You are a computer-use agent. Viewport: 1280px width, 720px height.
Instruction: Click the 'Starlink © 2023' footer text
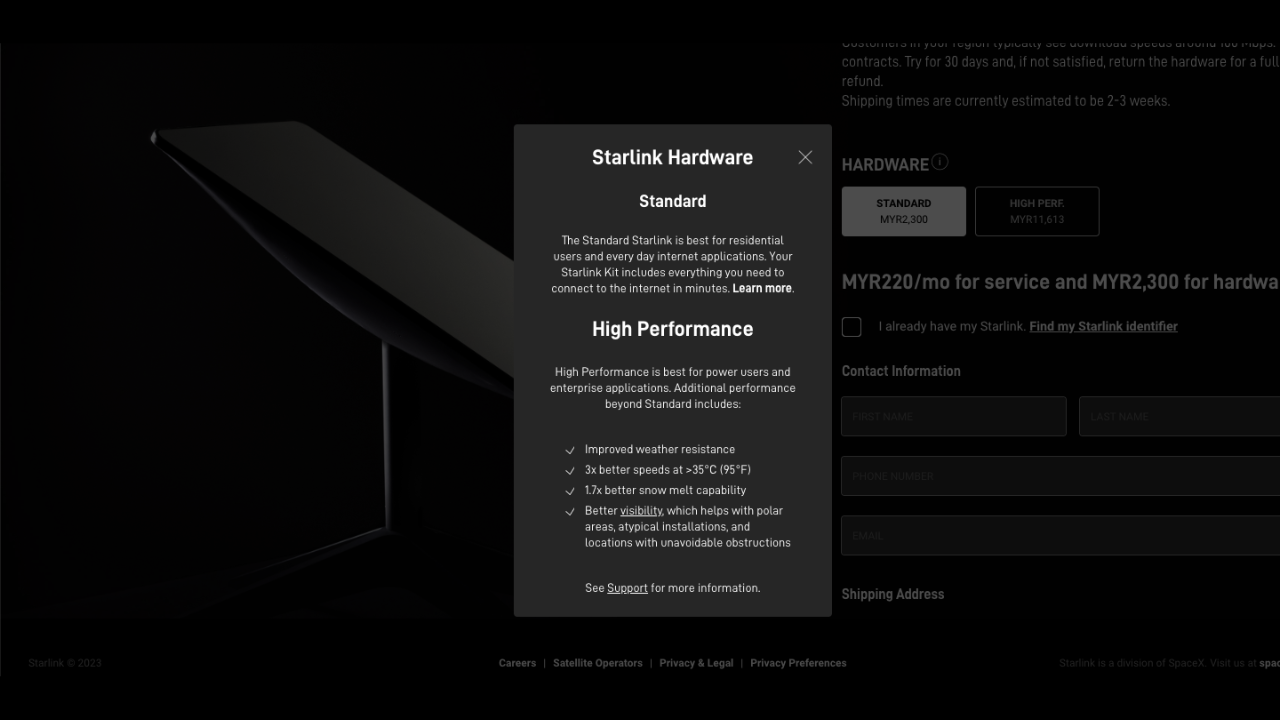tap(65, 663)
